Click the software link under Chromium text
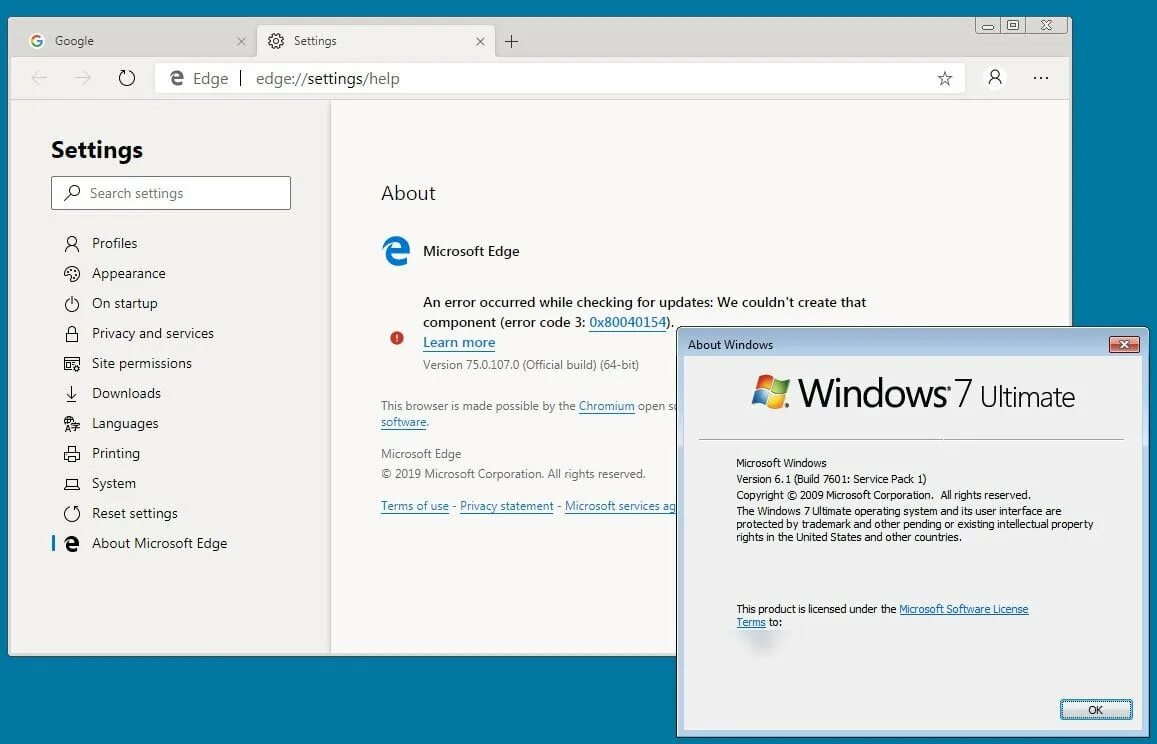This screenshot has height=744, width=1157. click(404, 422)
